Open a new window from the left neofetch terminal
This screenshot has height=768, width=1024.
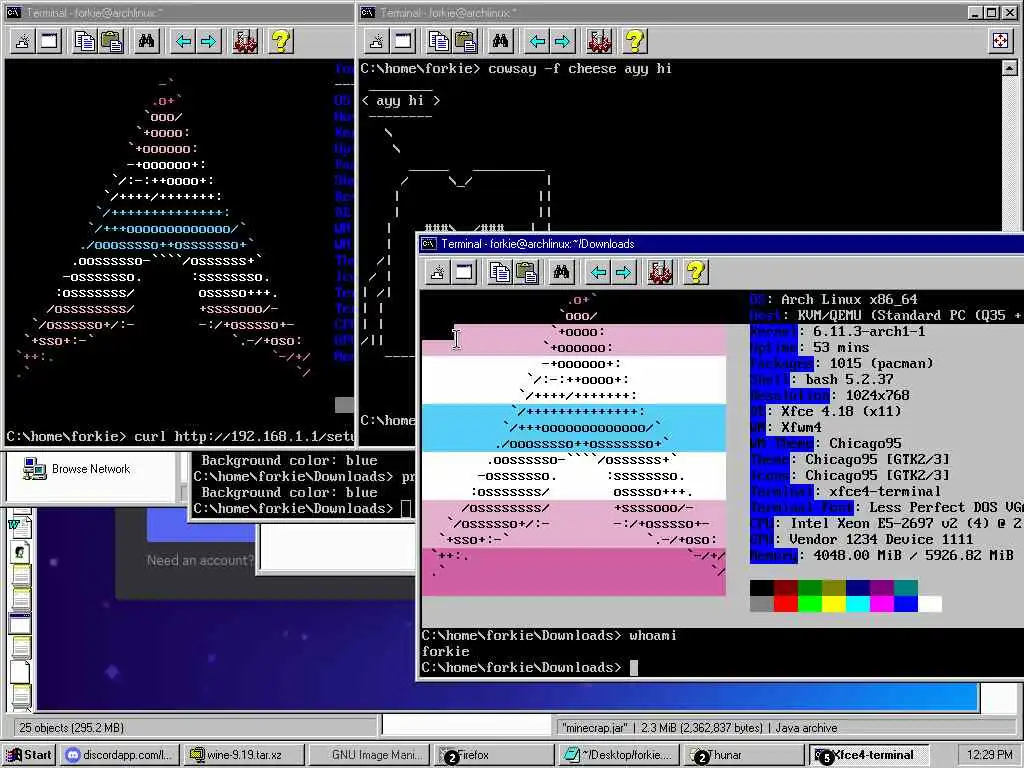pyautogui.click(x=50, y=41)
